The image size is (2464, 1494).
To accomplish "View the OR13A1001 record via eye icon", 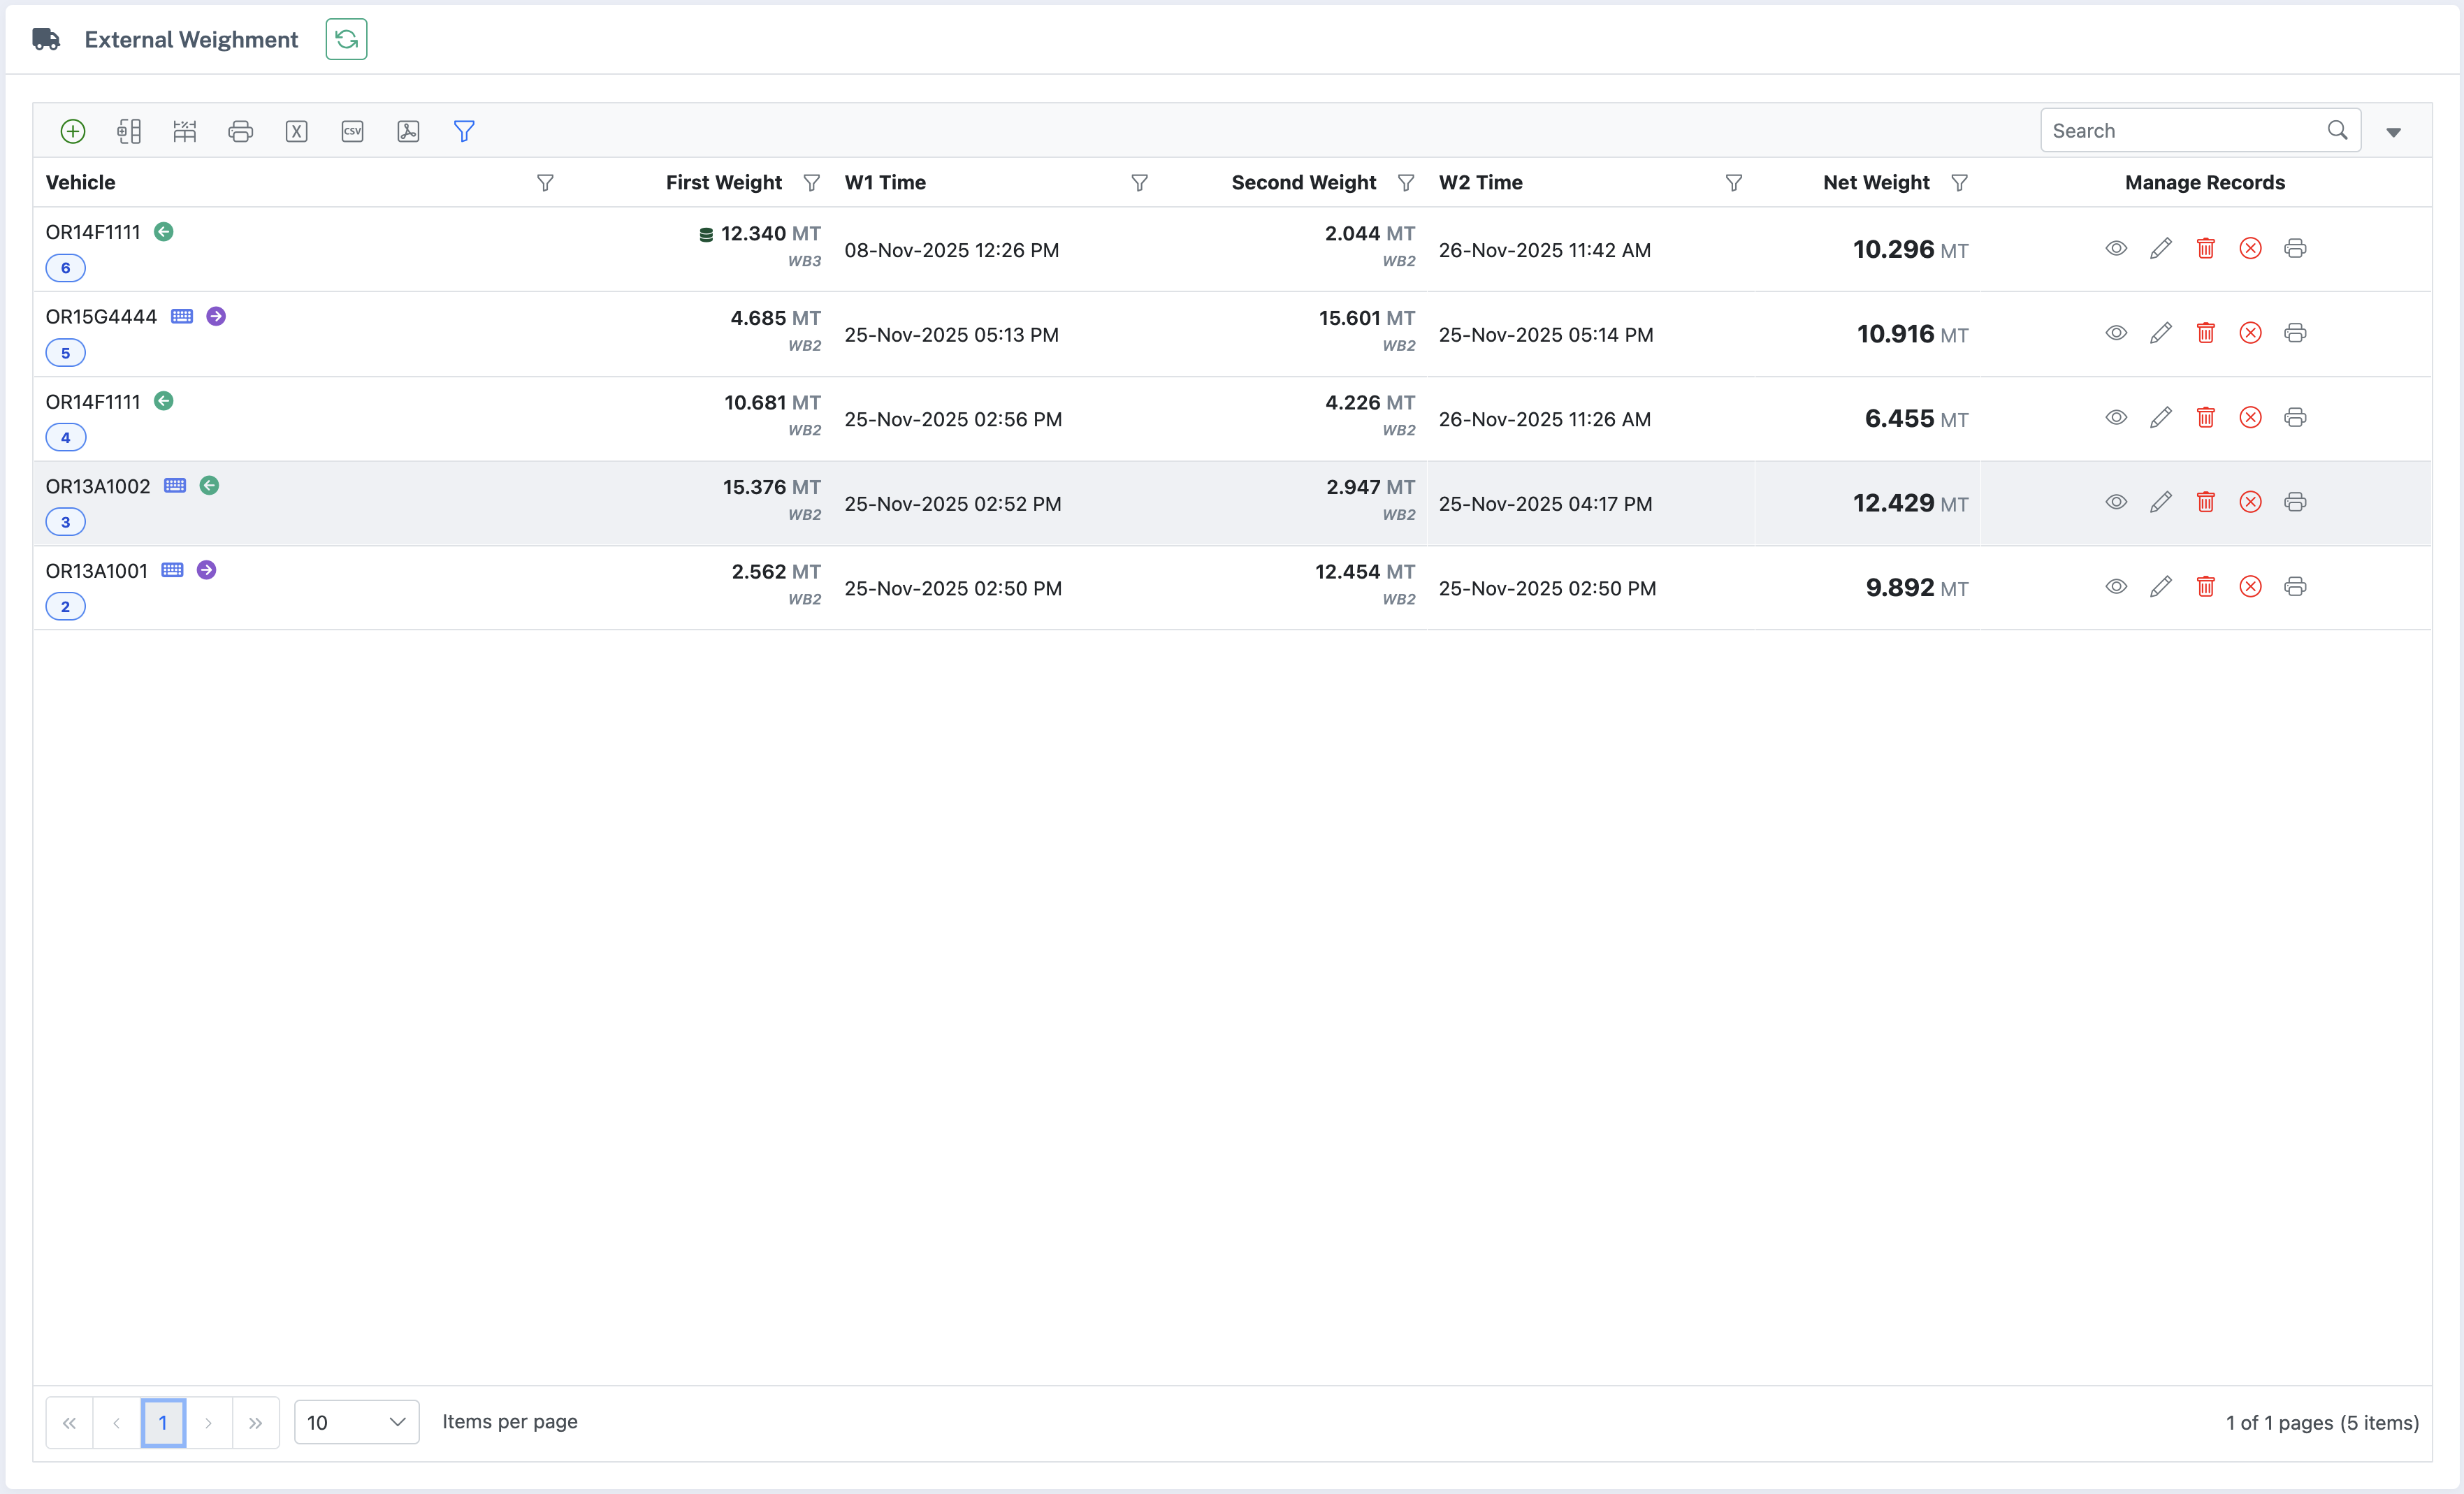I will [2116, 587].
